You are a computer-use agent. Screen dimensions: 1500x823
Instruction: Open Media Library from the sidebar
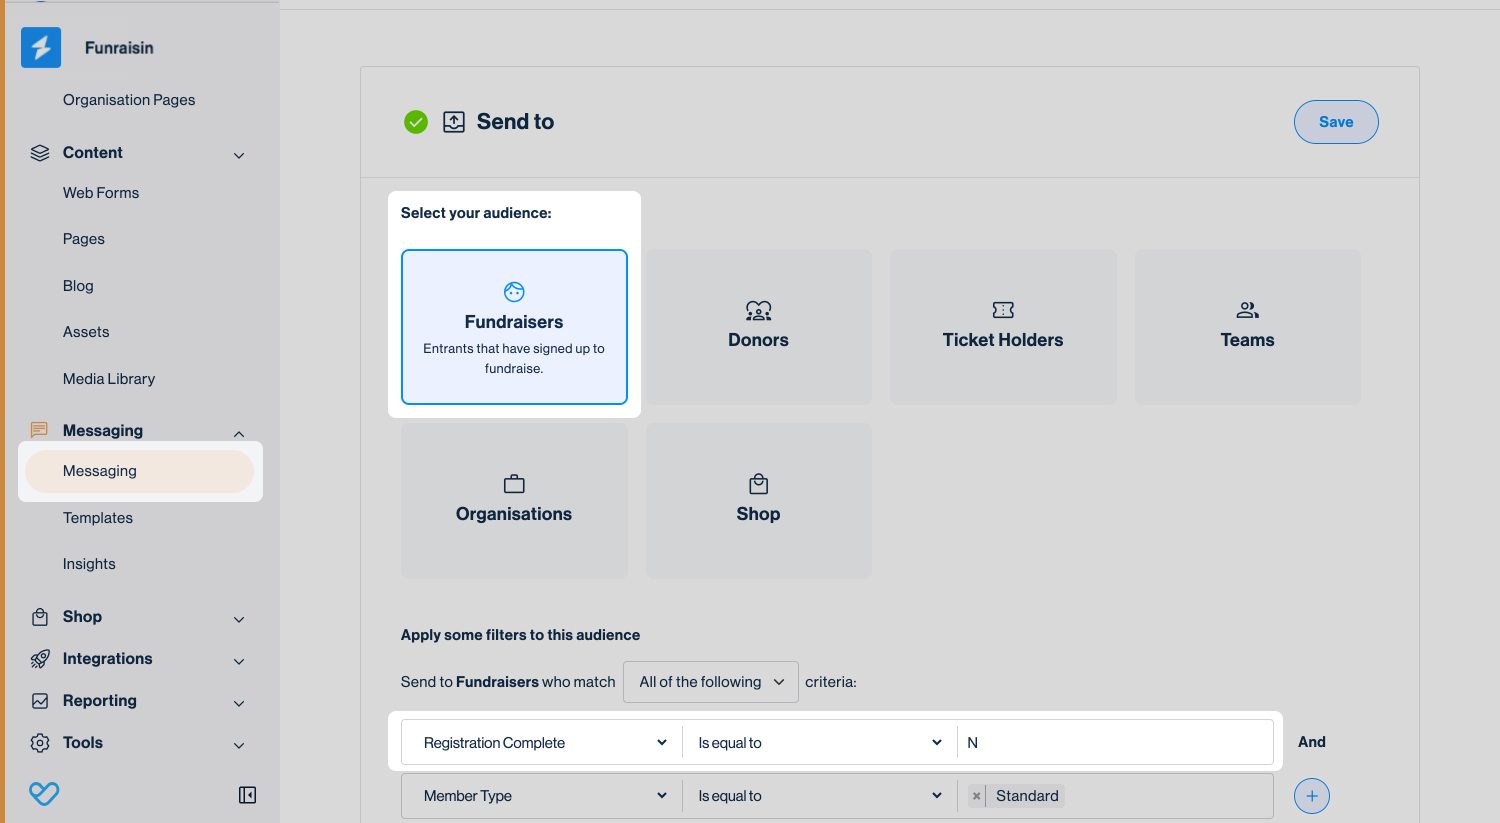pos(109,379)
